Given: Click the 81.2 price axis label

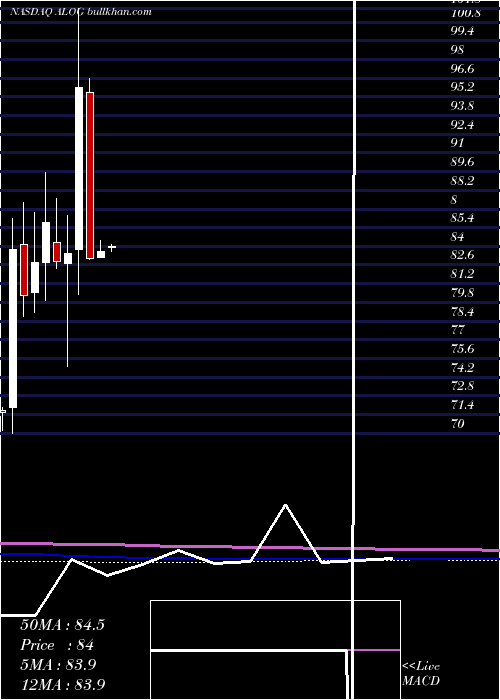Looking at the screenshot, I should pyautogui.click(x=462, y=273).
